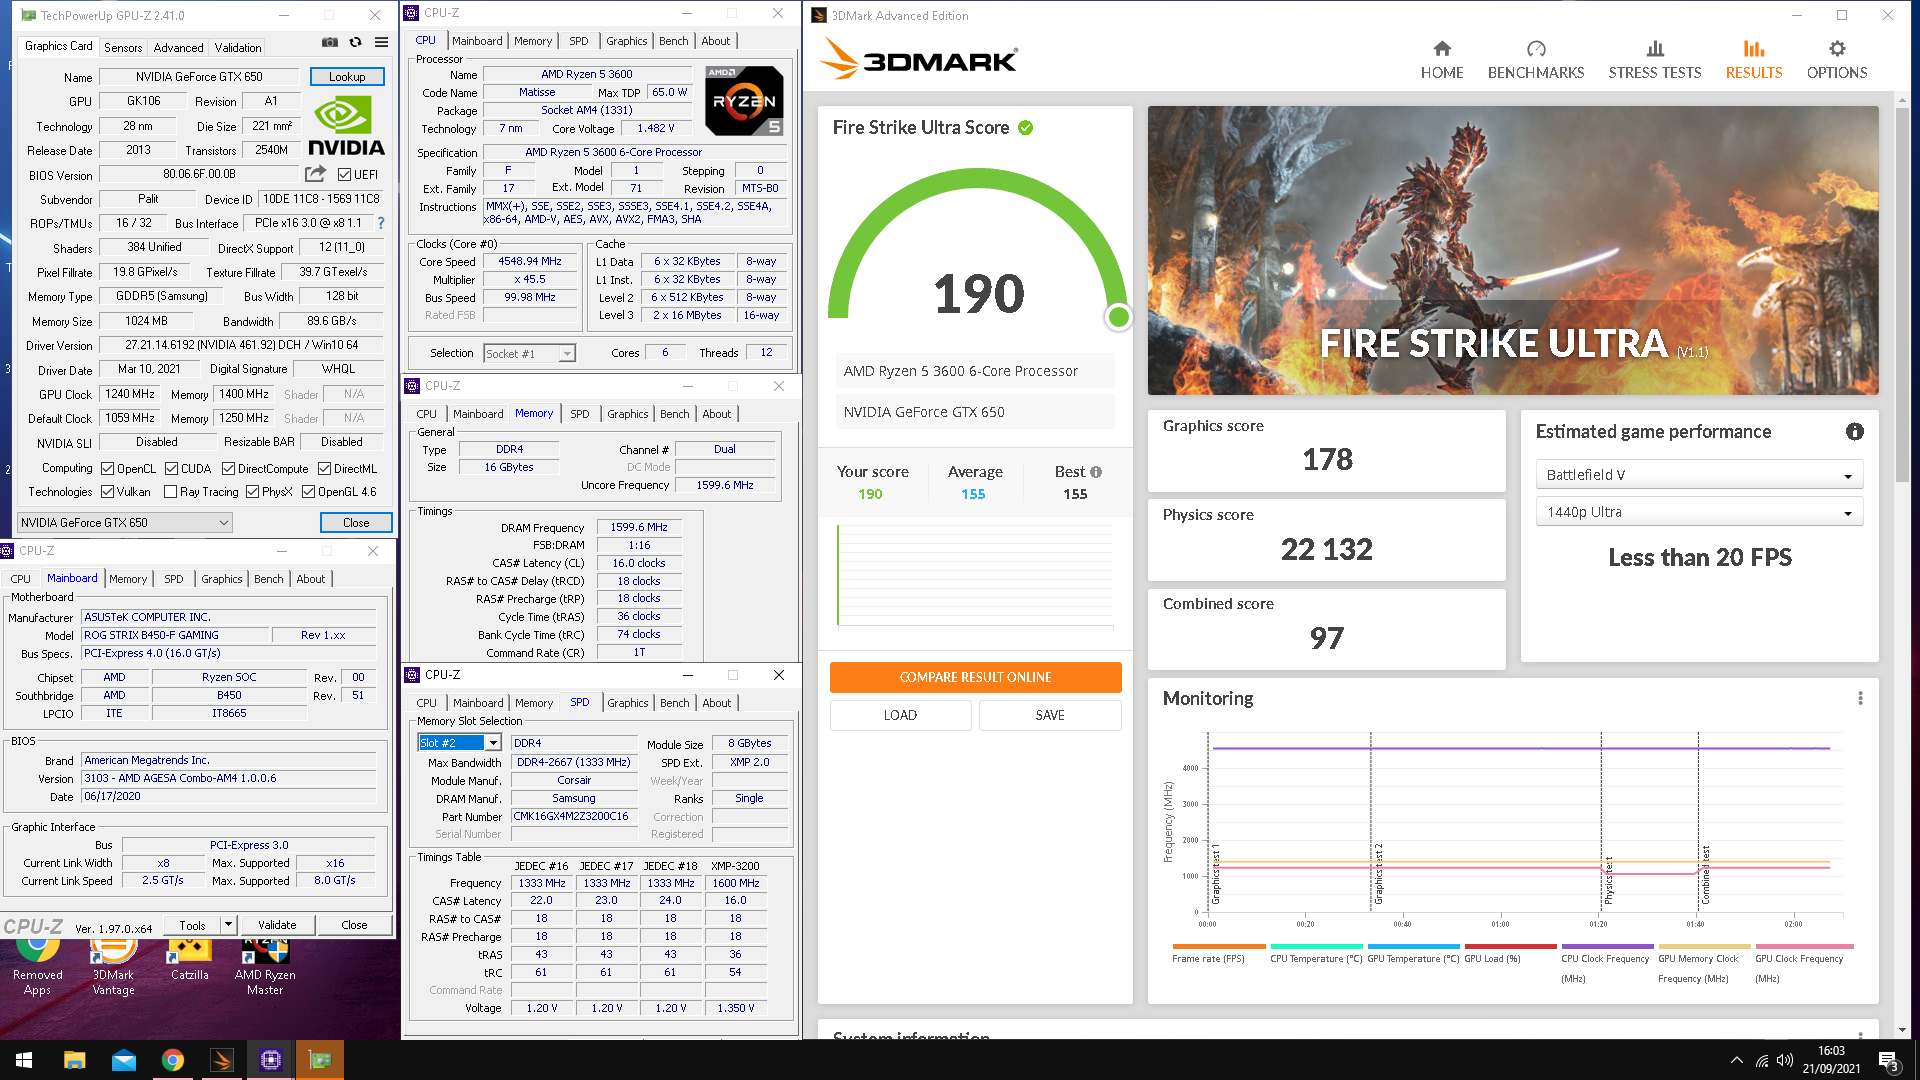Image resolution: width=1920 pixels, height=1080 pixels.
Task: Toggle the OpenCL checkbox
Action: tap(107, 468)
